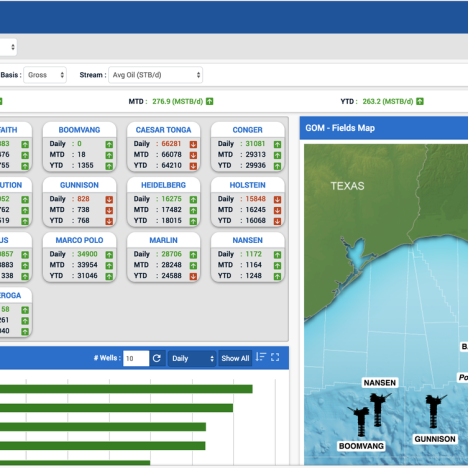The image size is (468, 468).
Task: Click the NANSEN label on the map
Action: coord(380,383)
